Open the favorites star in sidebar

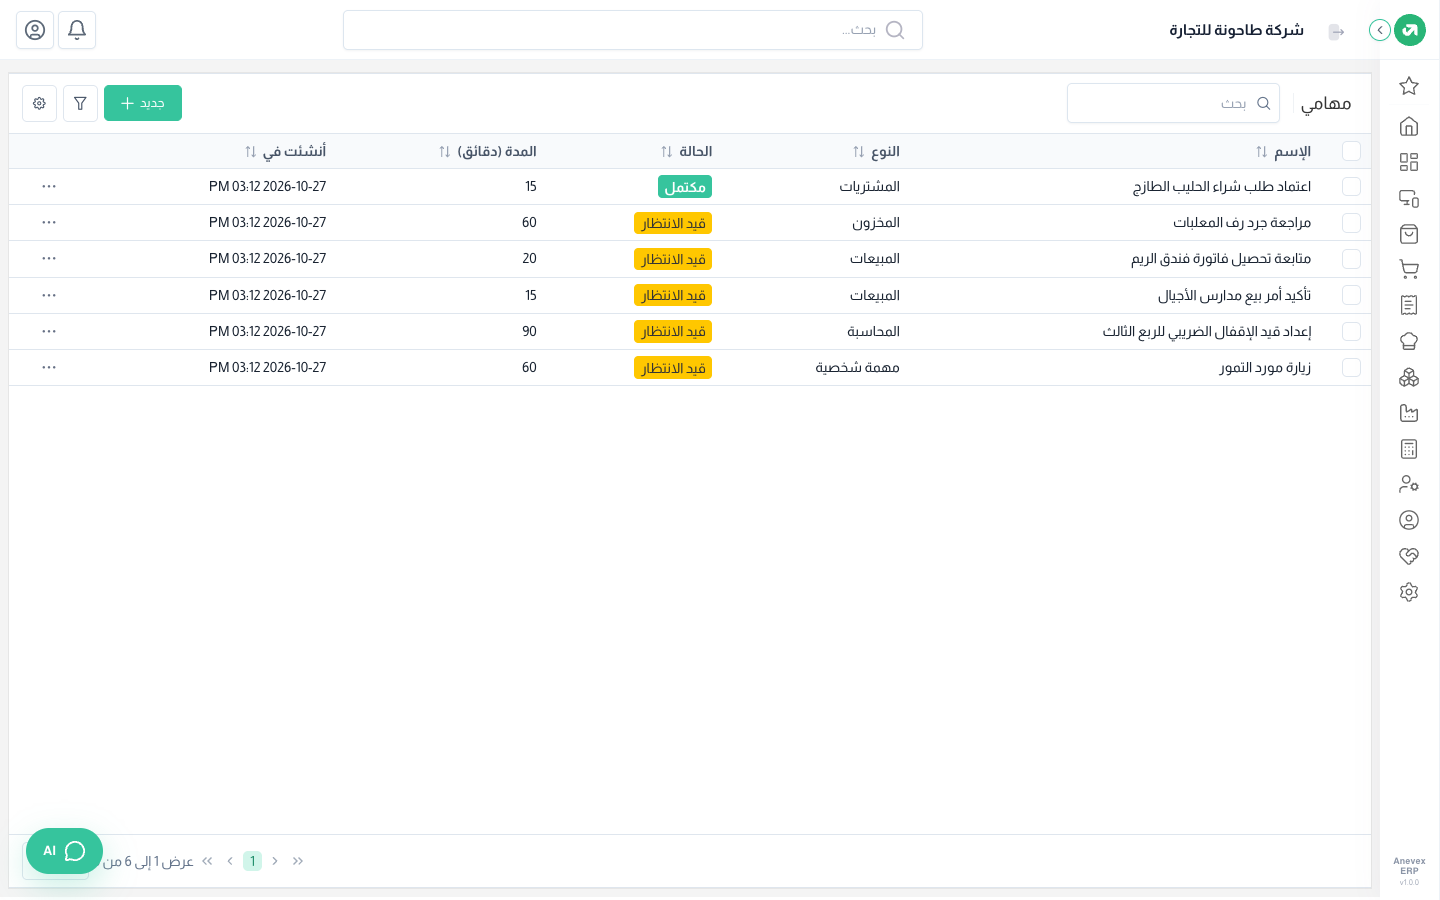(x=1409, y=86)
